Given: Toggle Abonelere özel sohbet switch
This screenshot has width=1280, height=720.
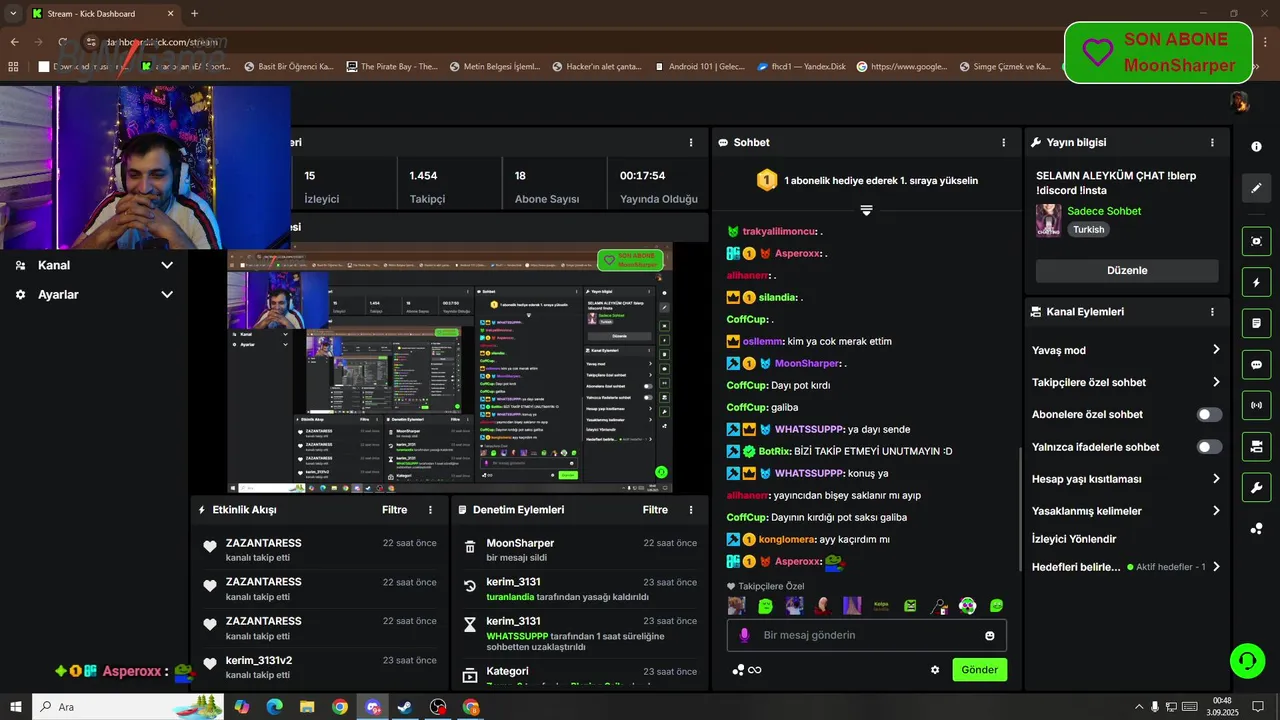Looking at the screenshot, I should tap(1209, 415).
